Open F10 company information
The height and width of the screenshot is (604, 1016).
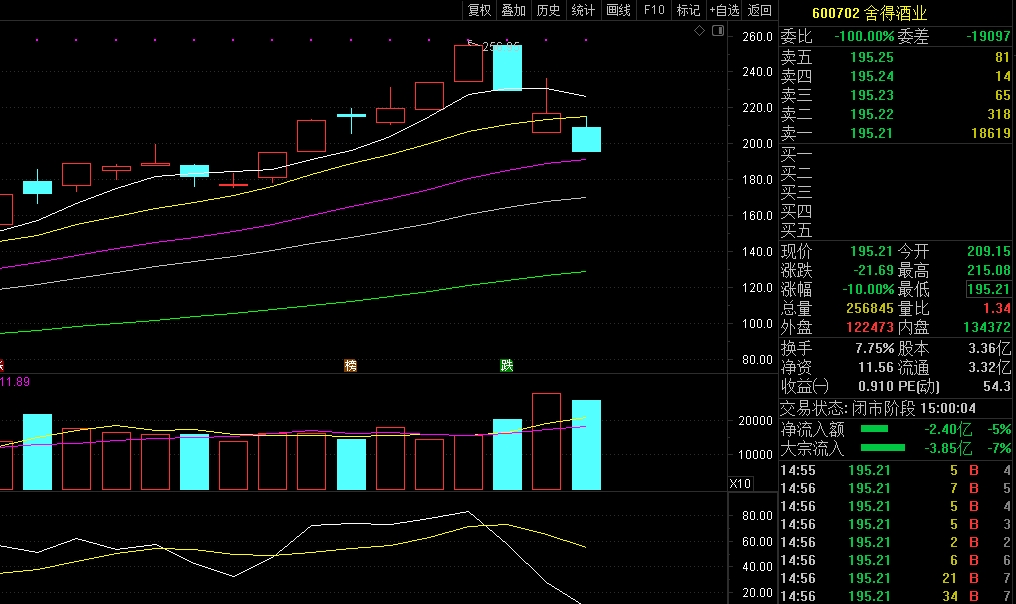tap(654, 10)
